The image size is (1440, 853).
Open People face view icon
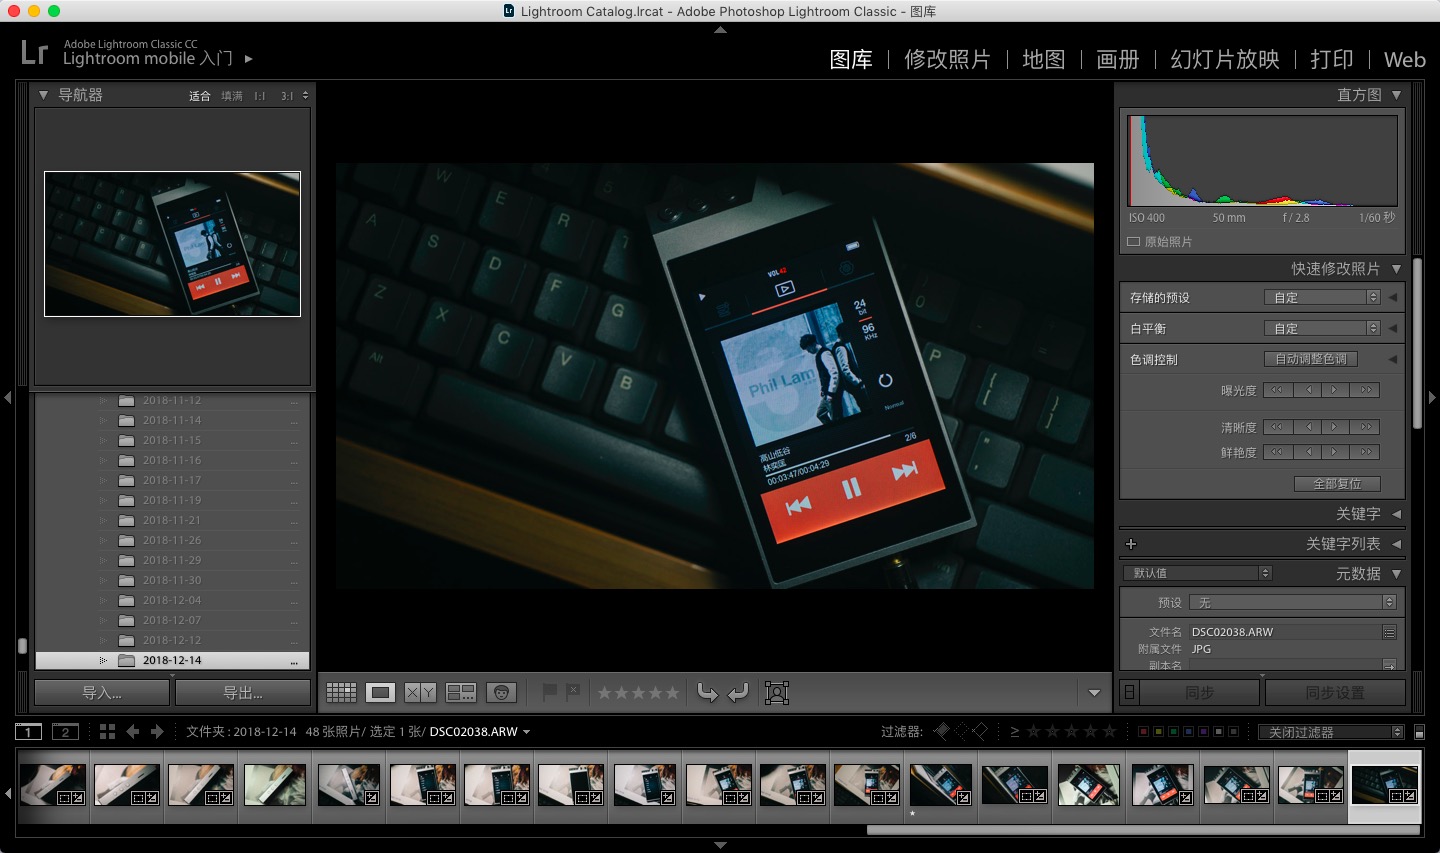(x=501, y=692)
